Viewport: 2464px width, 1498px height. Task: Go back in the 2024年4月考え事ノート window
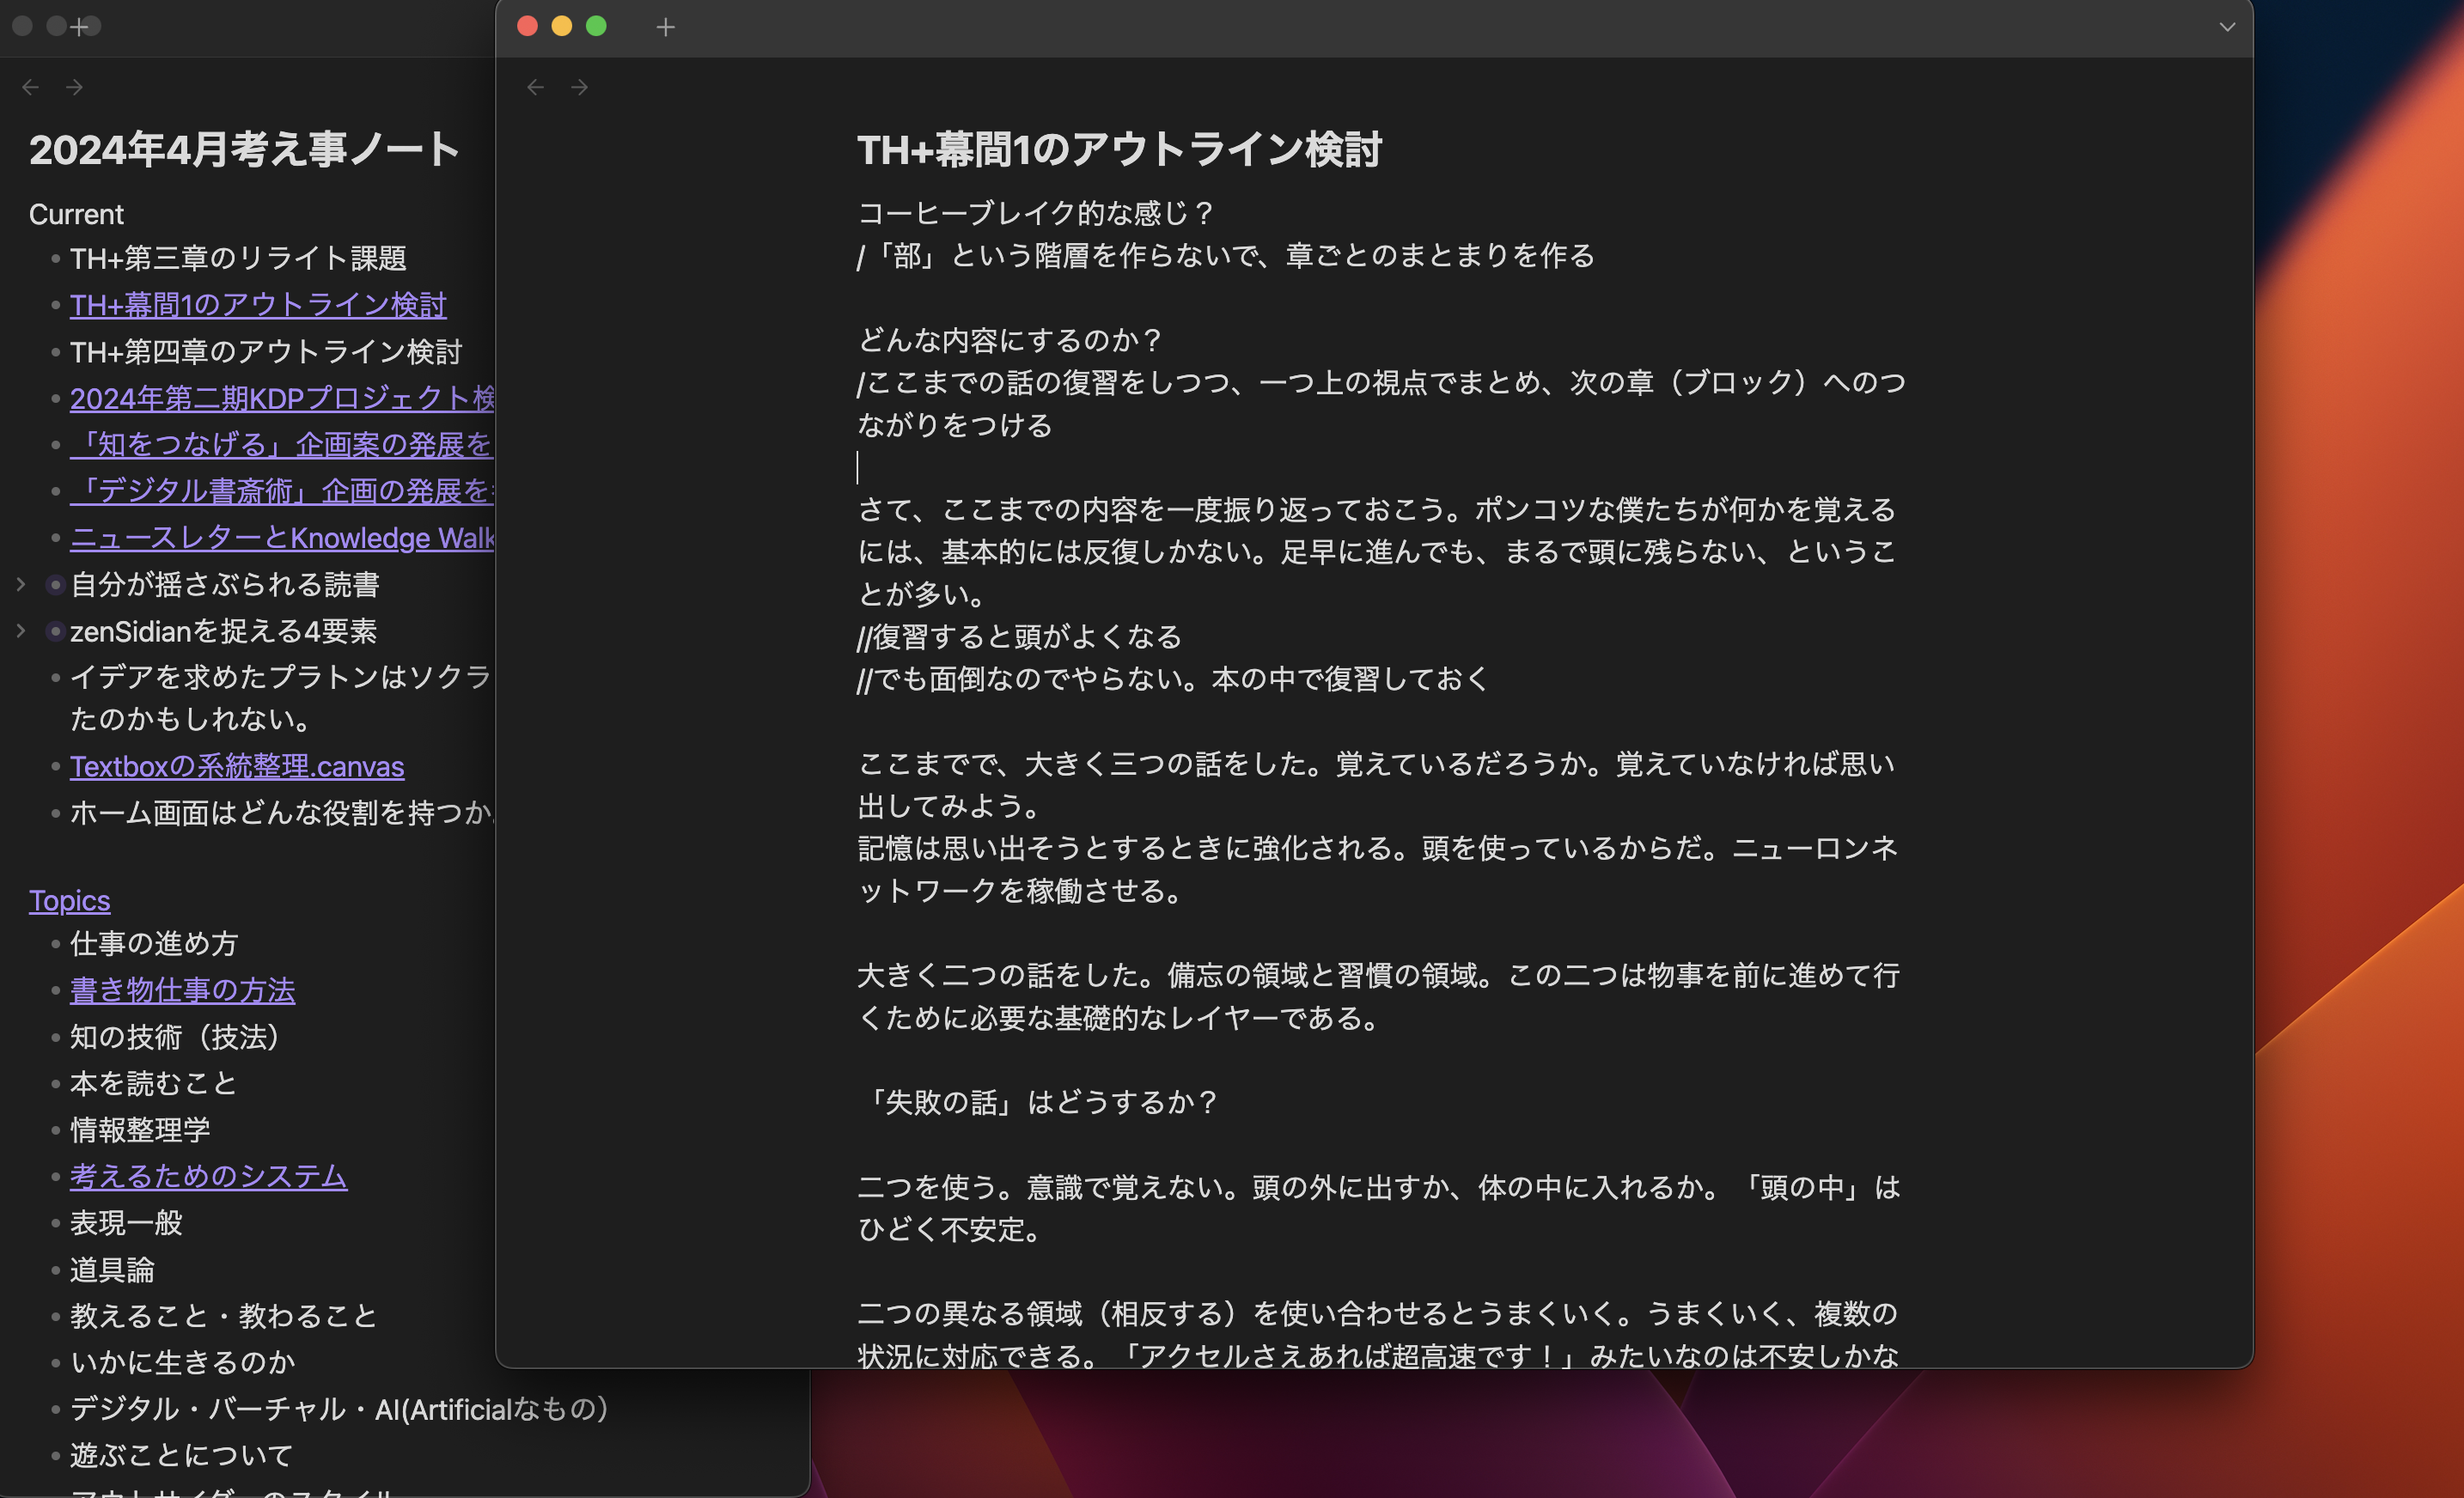[x=30, y=87]
